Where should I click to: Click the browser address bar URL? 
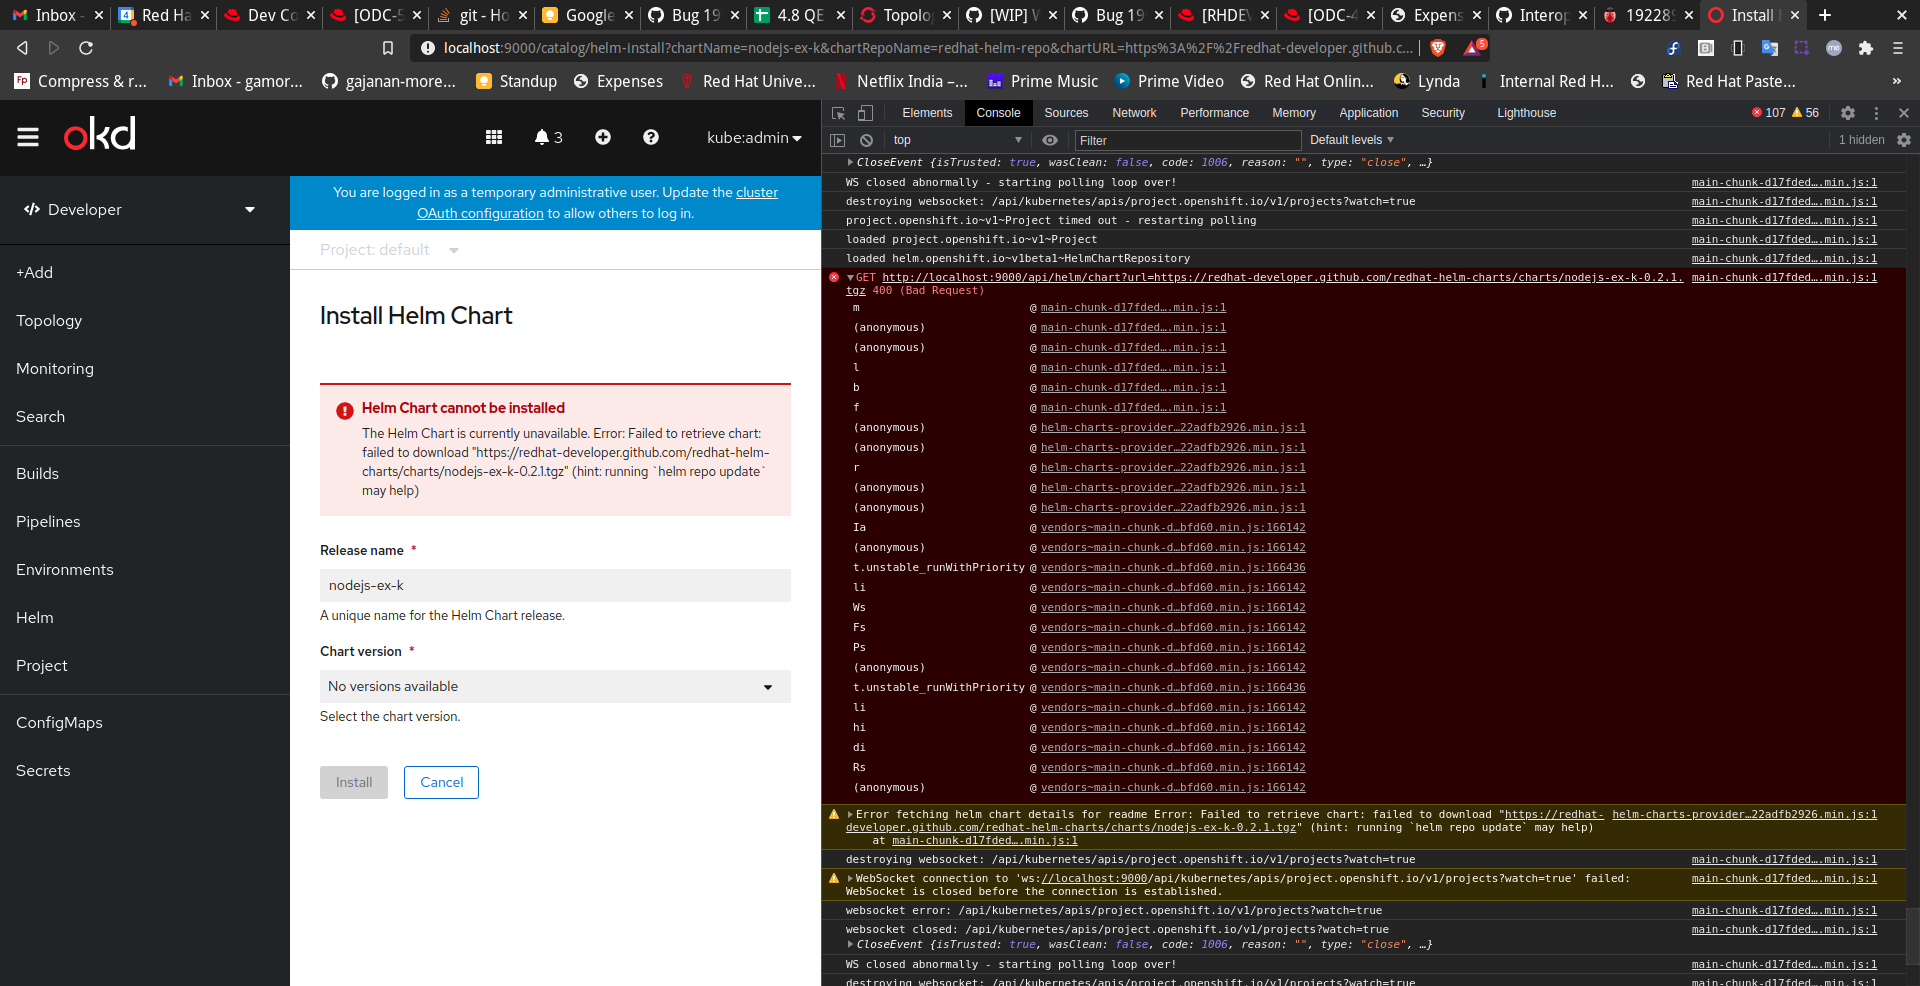pos(928,48)
